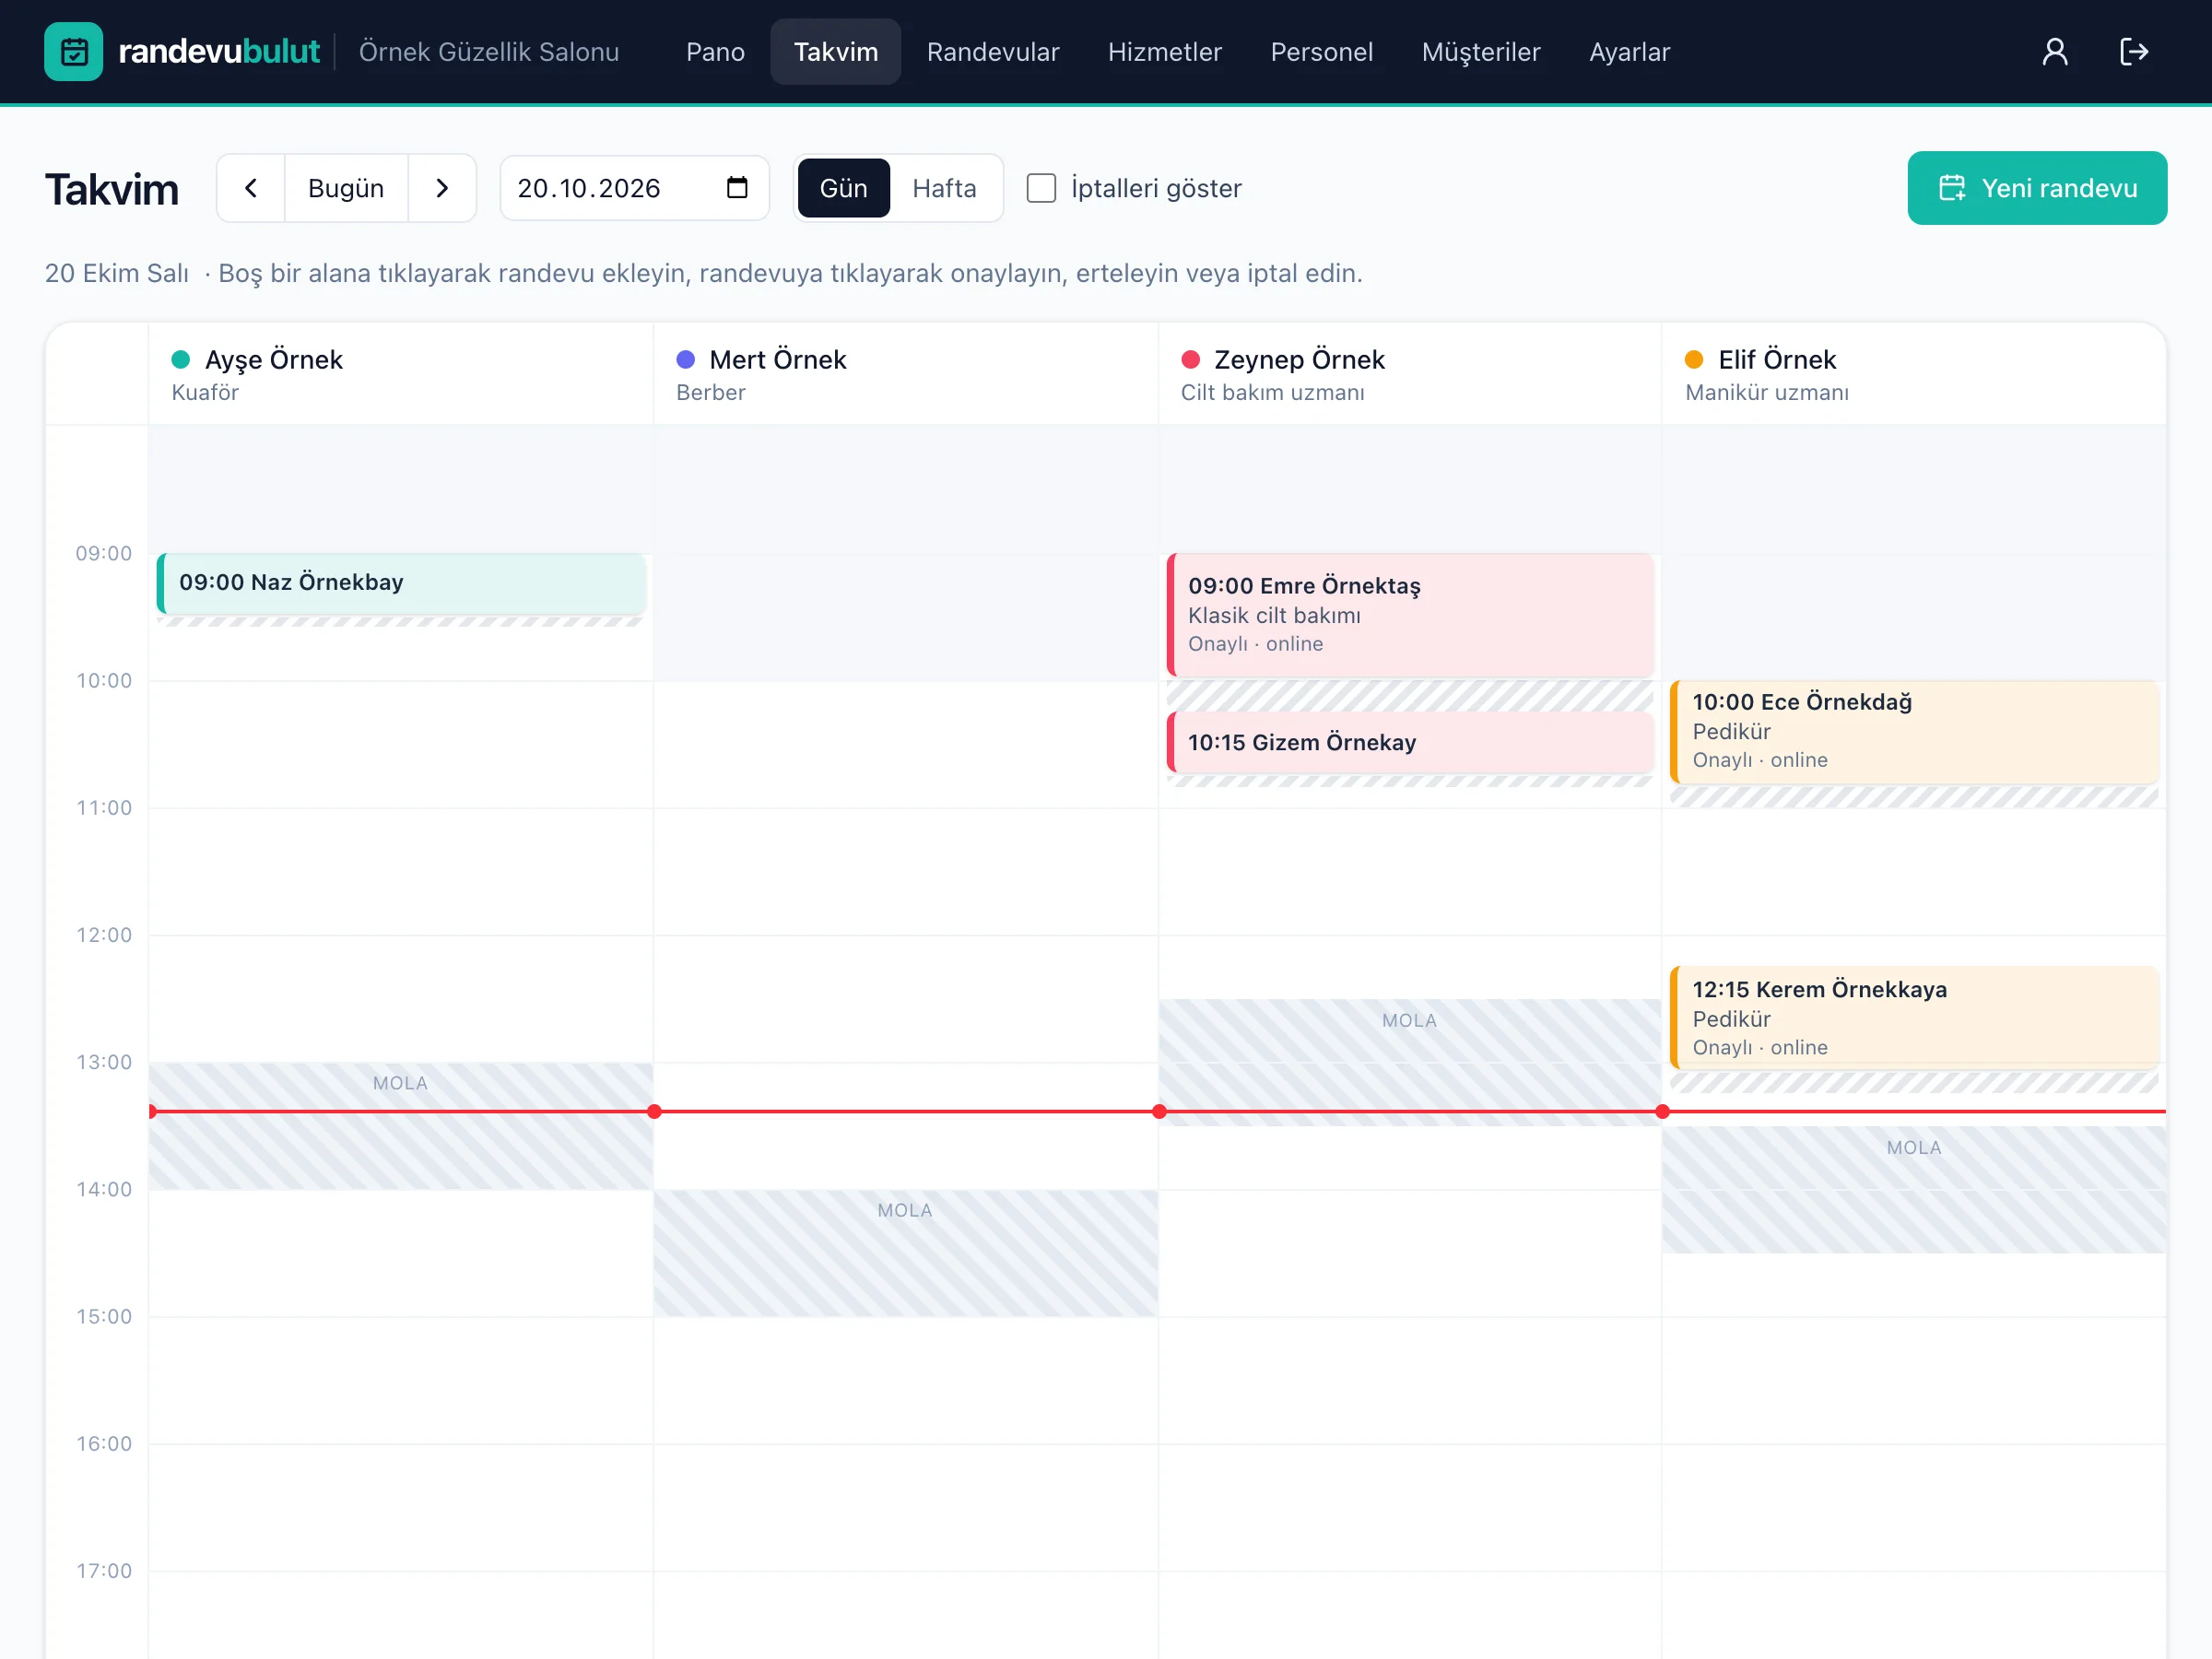Open the date picker calendar icon

tap(737, 188)
